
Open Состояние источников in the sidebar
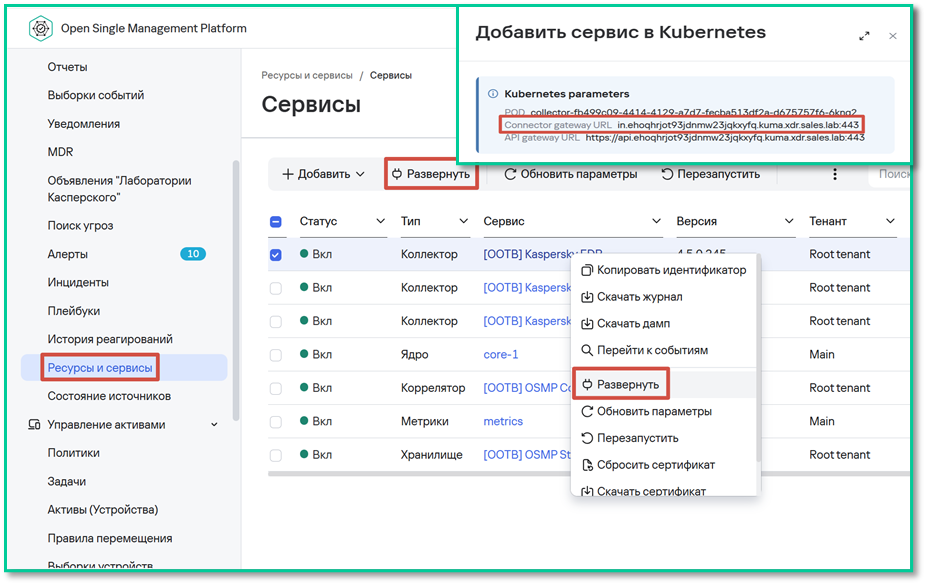[x=109, y=396]
